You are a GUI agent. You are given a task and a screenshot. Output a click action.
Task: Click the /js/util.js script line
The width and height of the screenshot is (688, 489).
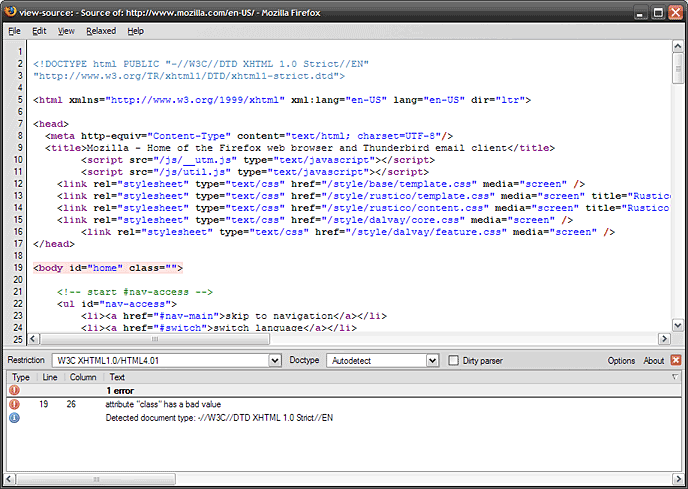click(x=254, y=172)
